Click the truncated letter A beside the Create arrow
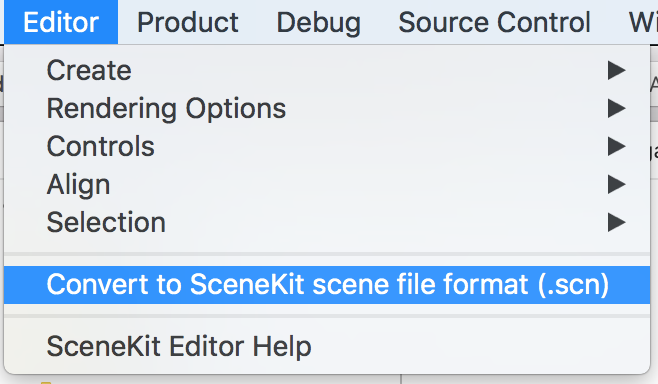 click(x=654, y=85)
